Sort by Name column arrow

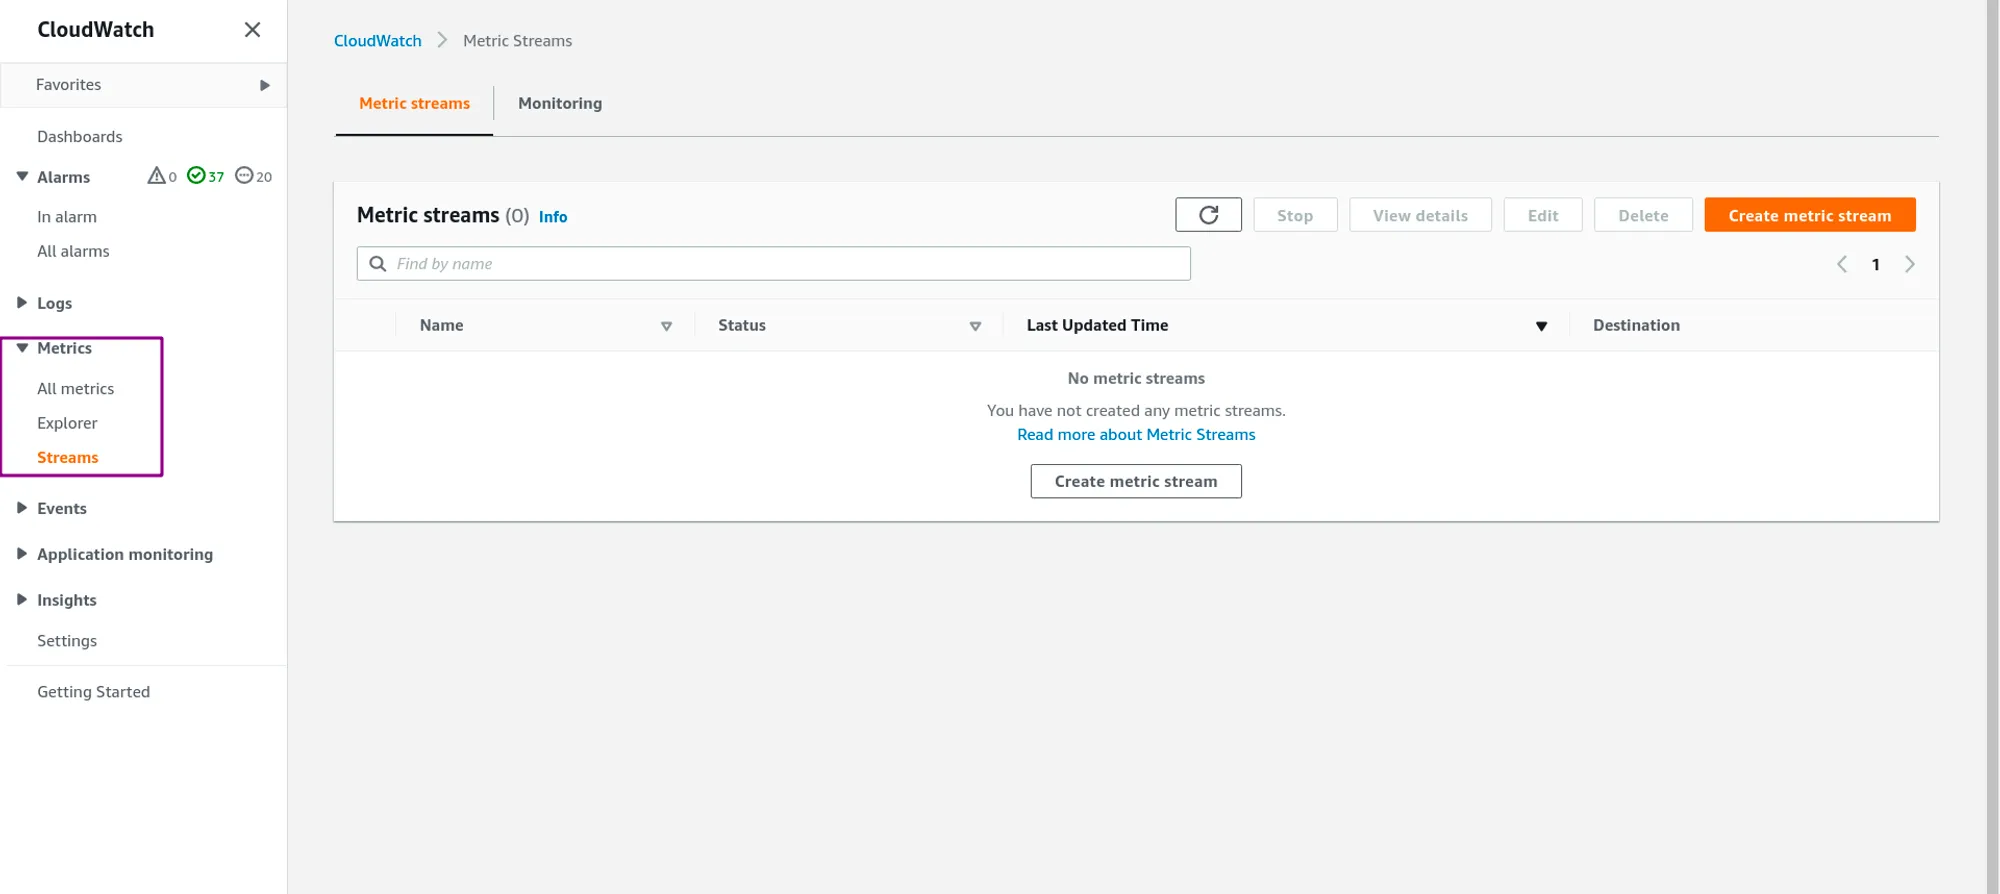click(x=666, y=326)
